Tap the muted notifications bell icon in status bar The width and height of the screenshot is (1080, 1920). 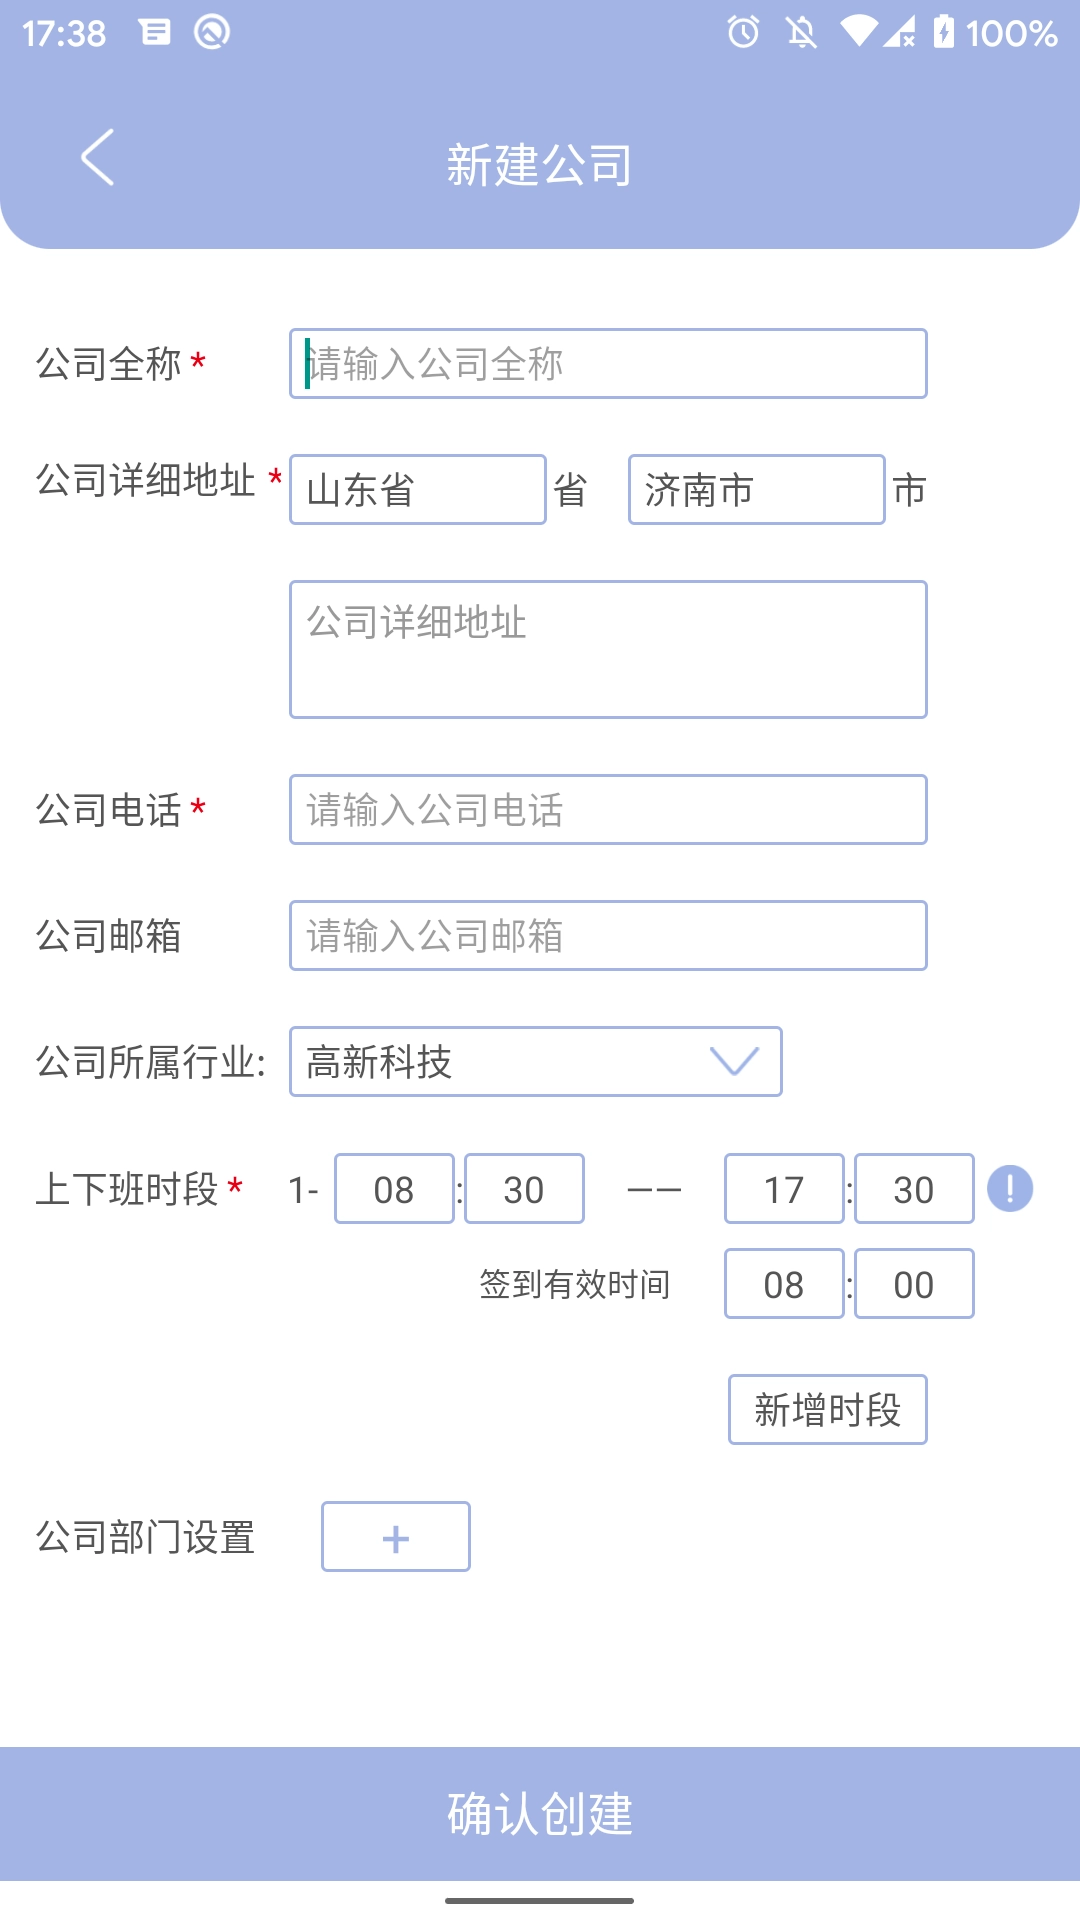803,33
